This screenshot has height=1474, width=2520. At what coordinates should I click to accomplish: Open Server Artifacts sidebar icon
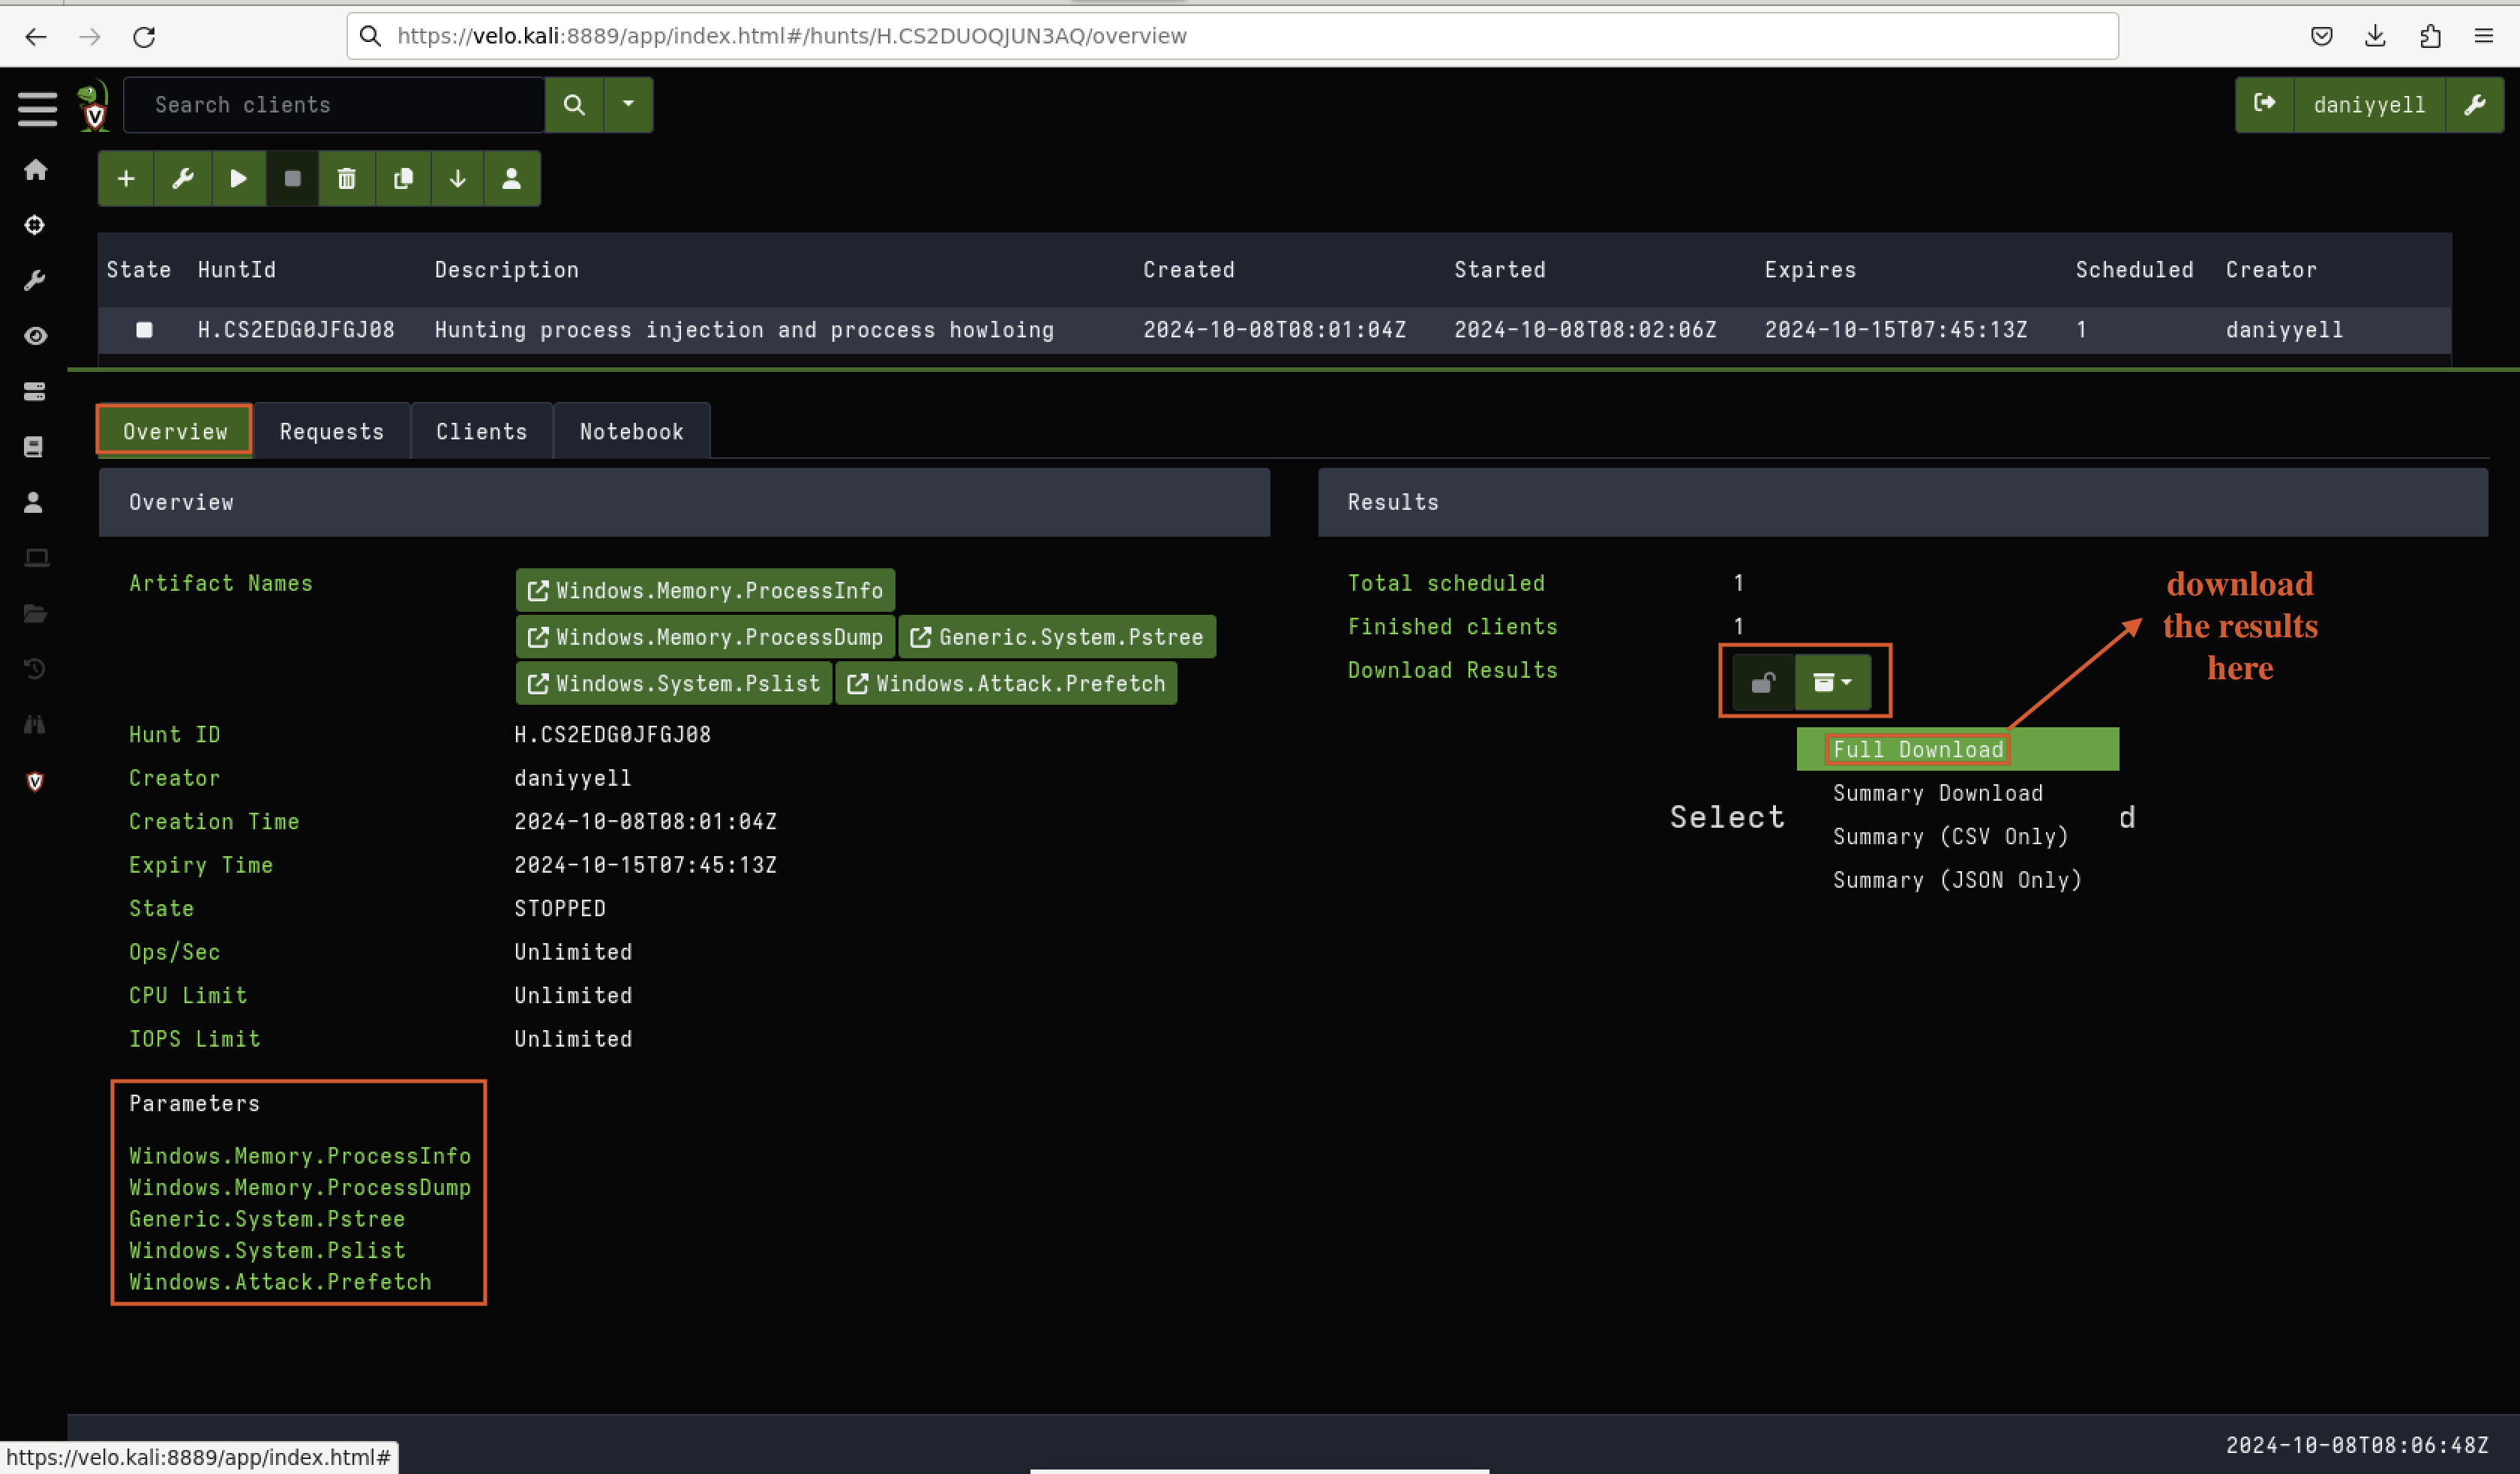[35, 391]
